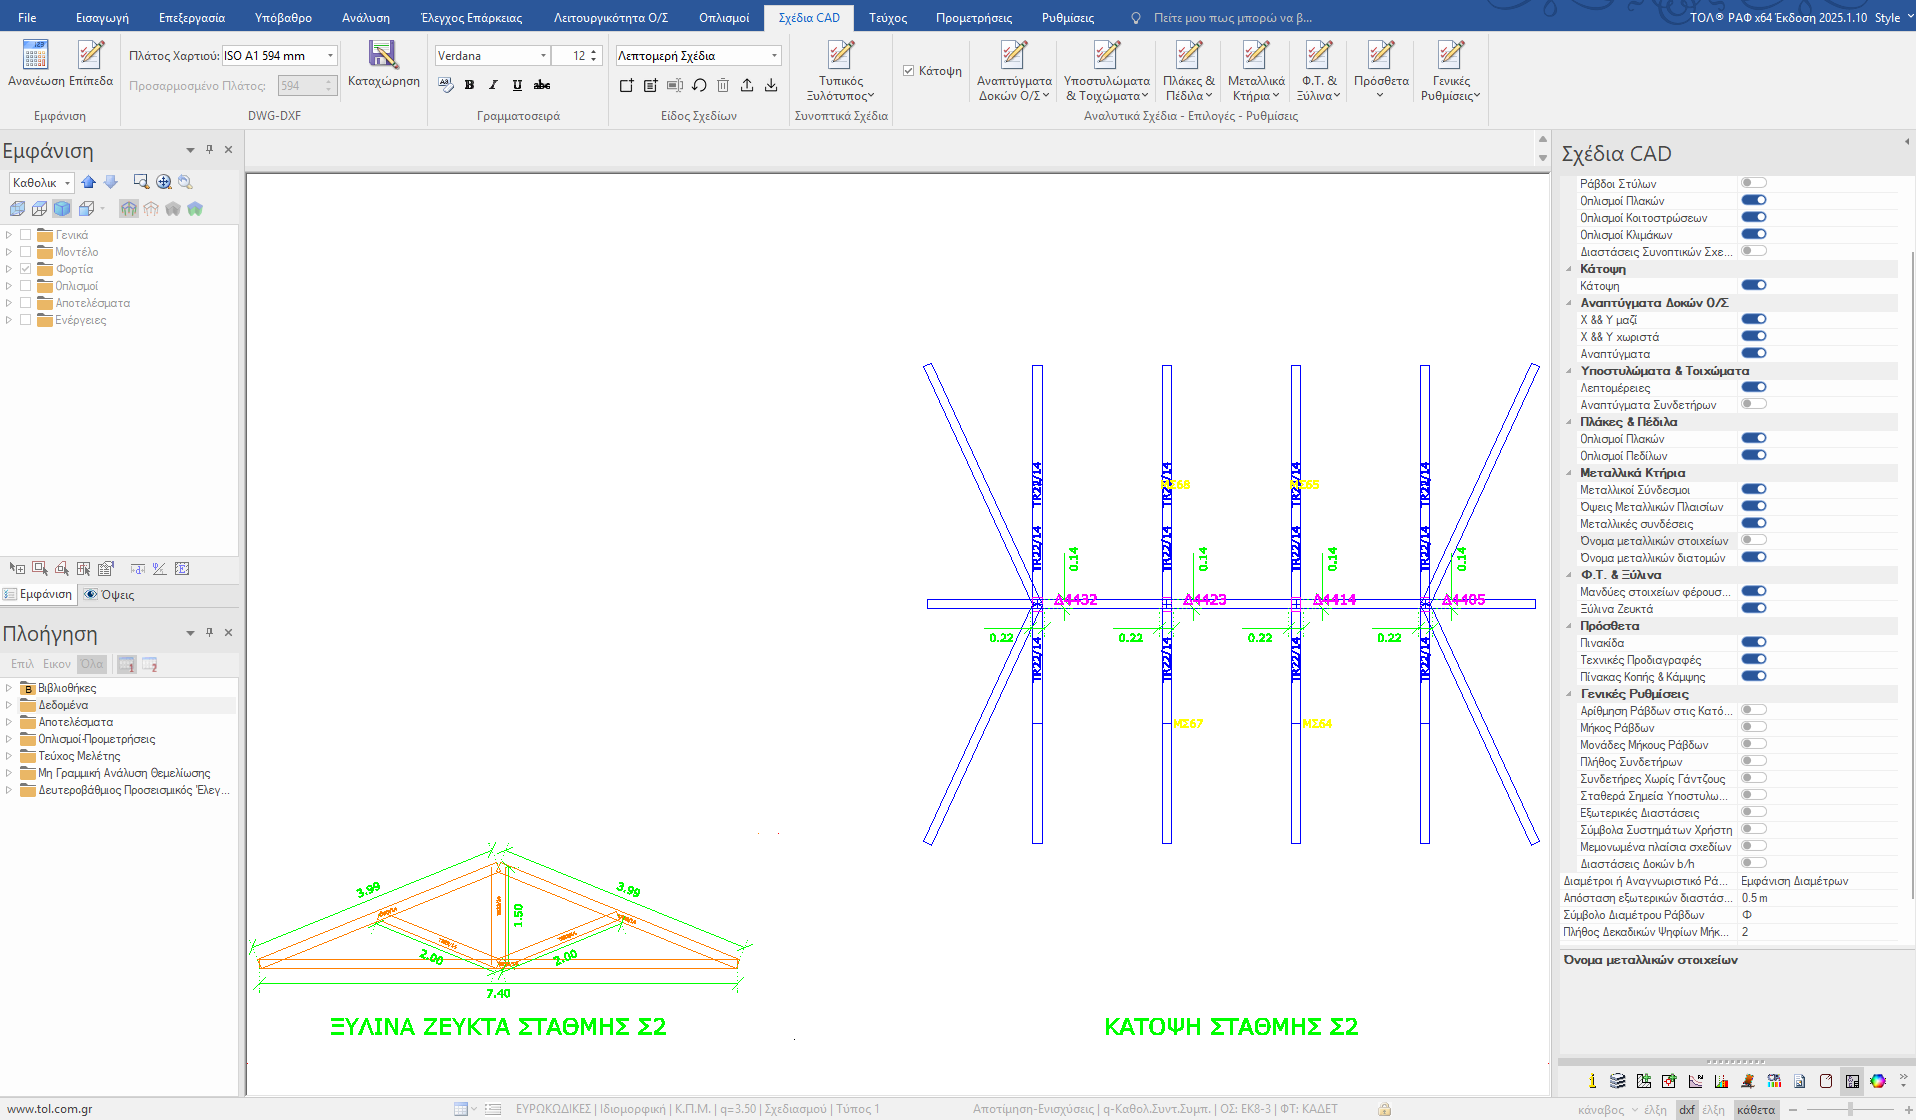This screenshot has width=1916, height=1120.
Task: Click the yellow info icon in bottom toolbar
Action: (1592, 1081)
